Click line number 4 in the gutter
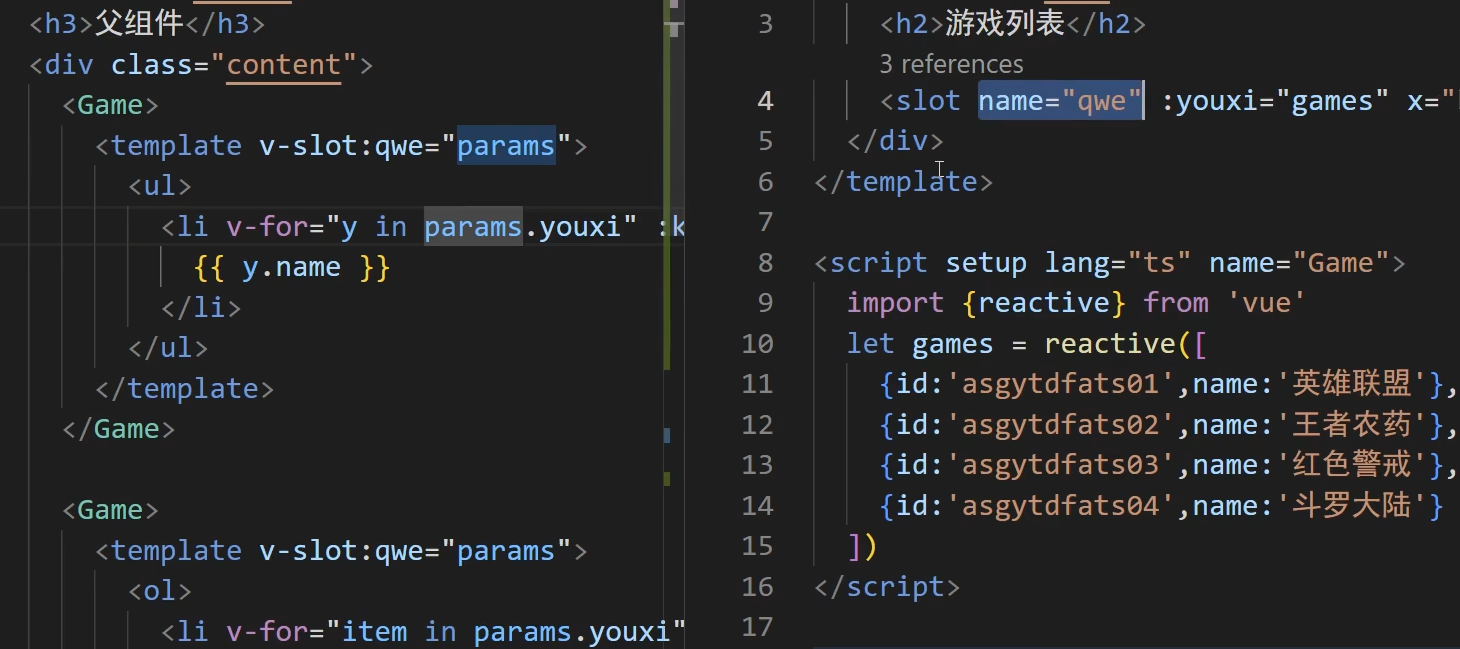 pos(765,101)
